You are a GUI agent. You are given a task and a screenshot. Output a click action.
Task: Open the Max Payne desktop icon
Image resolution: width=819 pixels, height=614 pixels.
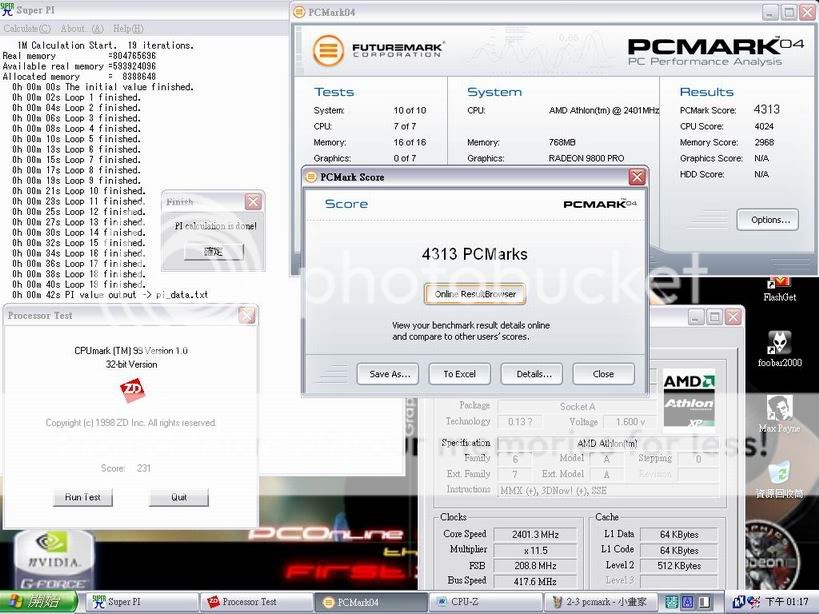(x=779, y=409)
